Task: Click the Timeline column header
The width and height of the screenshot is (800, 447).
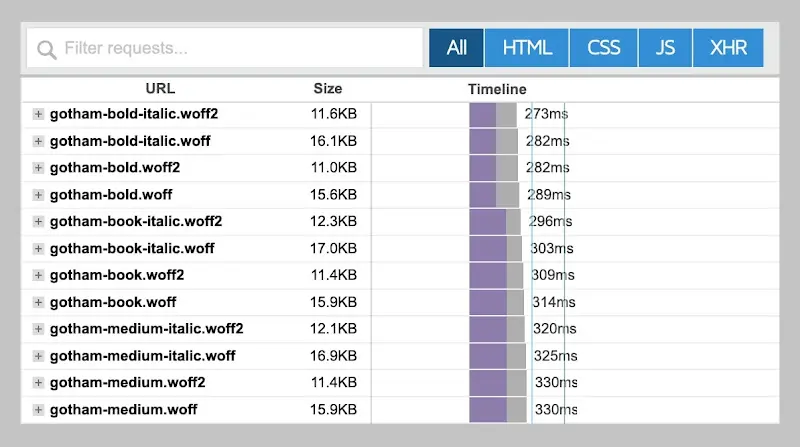Action: [497, 89]
